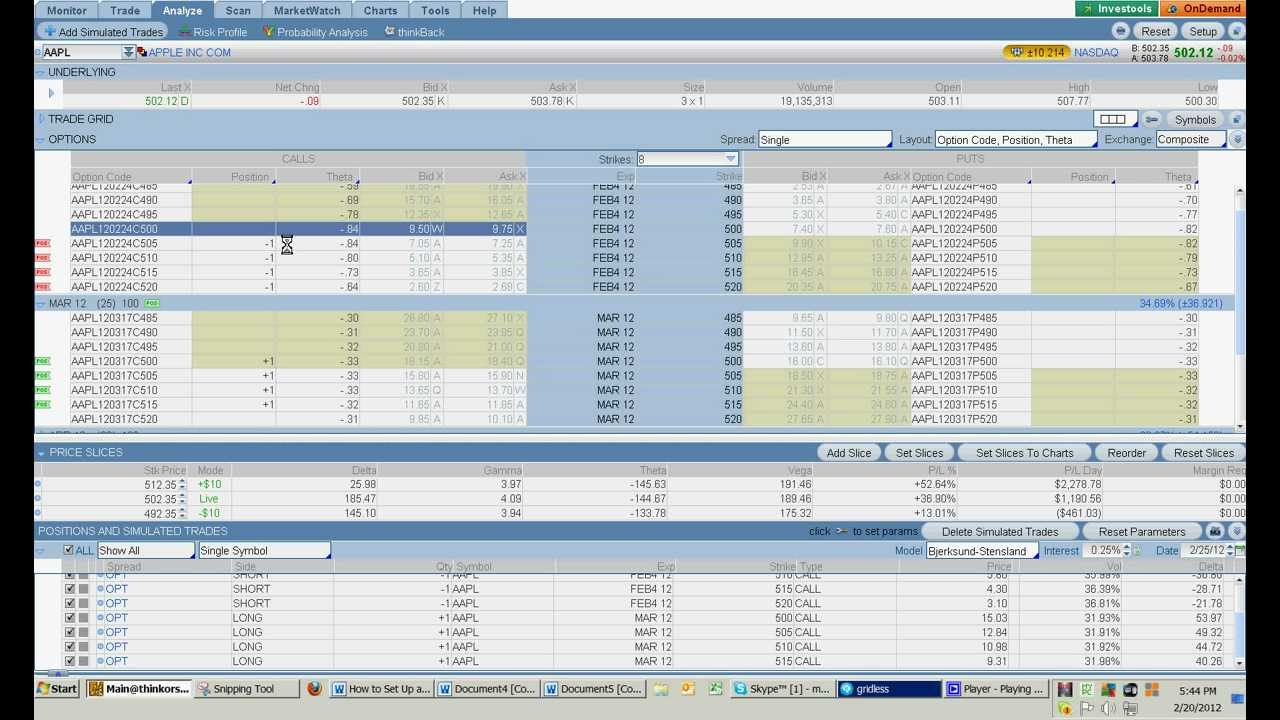Uncheck the SHORT 515 CALL position checkbox
Screen dimensions: 1280x720
coord(69,589)
